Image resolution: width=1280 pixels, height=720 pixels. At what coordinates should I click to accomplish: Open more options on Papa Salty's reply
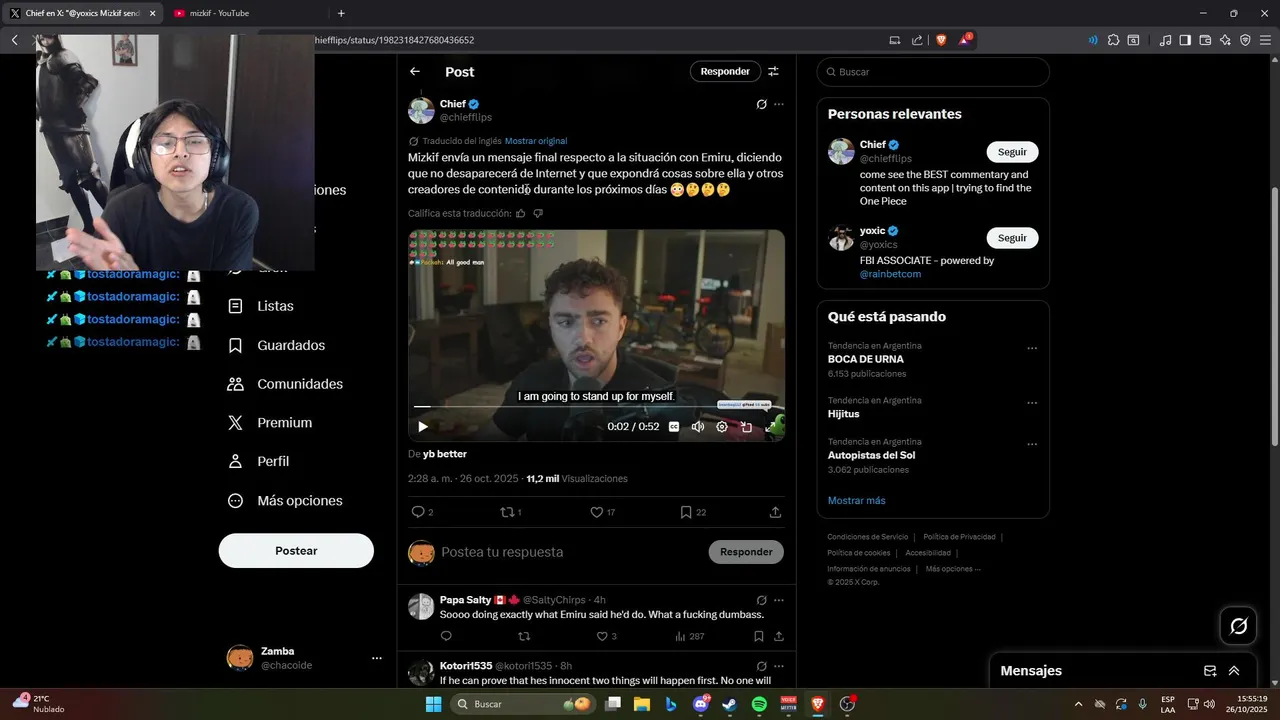point(779,600)
